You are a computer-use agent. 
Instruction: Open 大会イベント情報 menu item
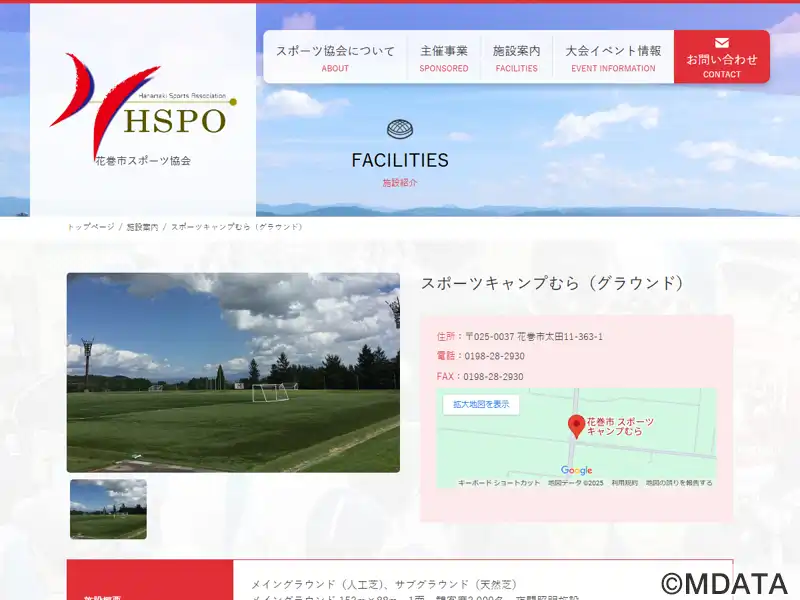tap(613, 58)
